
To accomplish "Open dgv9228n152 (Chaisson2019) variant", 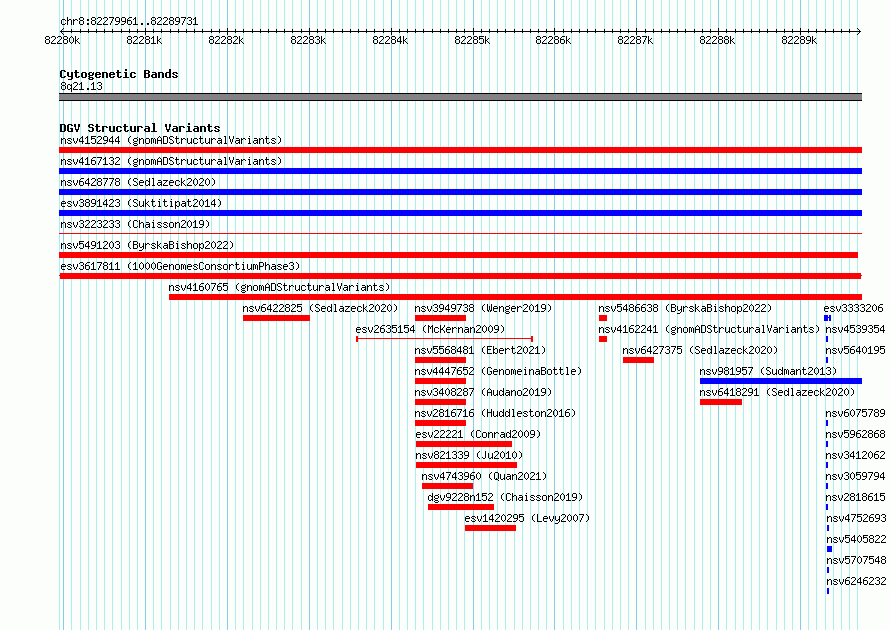I will (505, 497).
